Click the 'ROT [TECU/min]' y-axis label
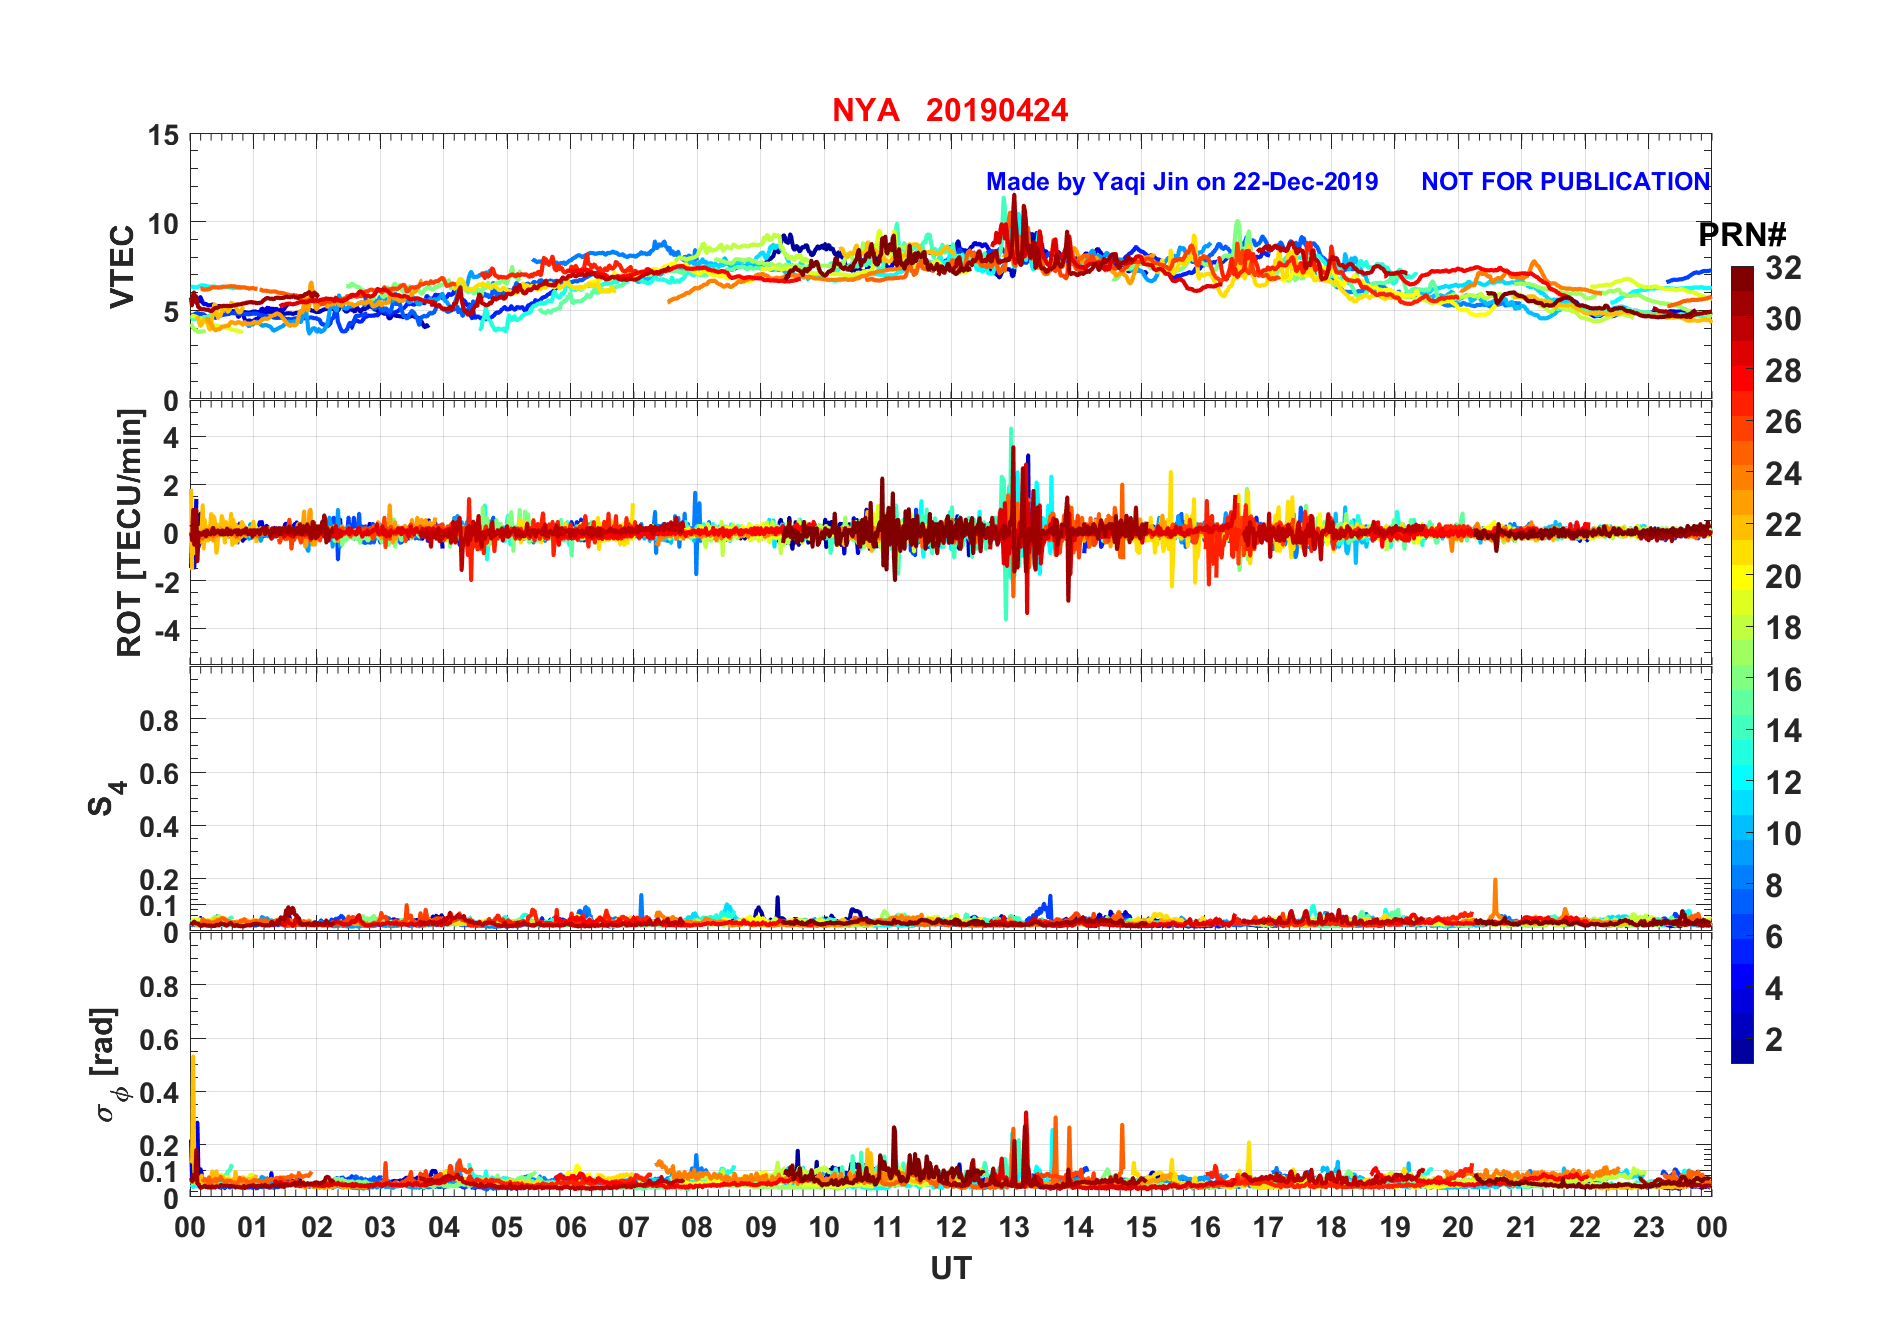Image resolution: width=1902 pixels, height=1330 pixels. (129, 532)
